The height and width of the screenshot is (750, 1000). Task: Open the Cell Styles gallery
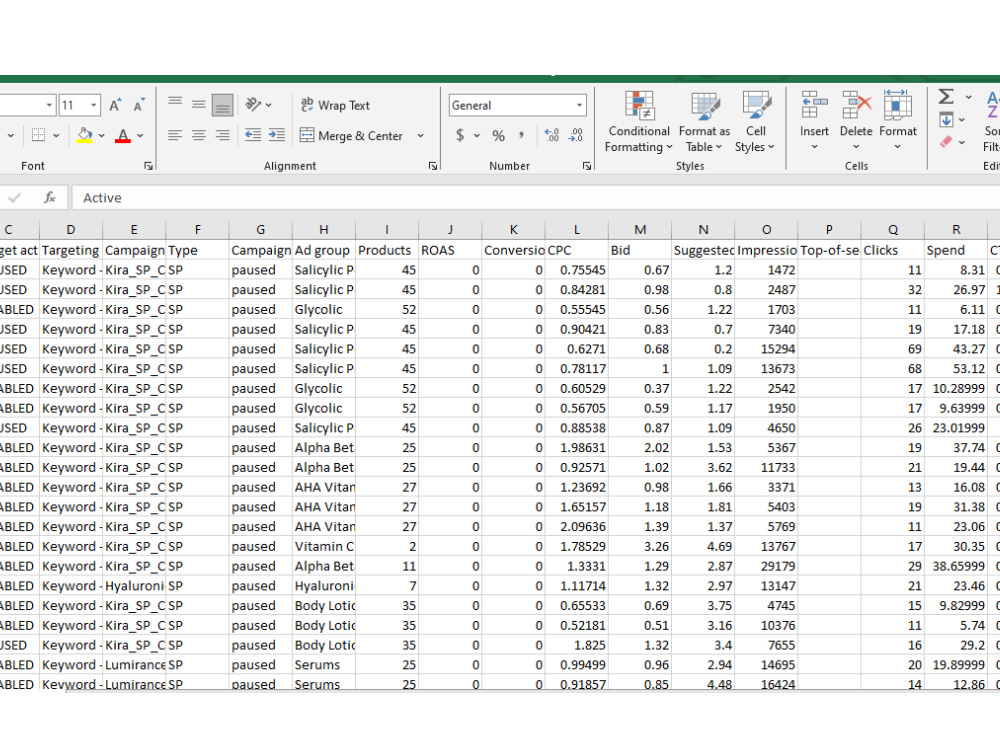(755, 122)
